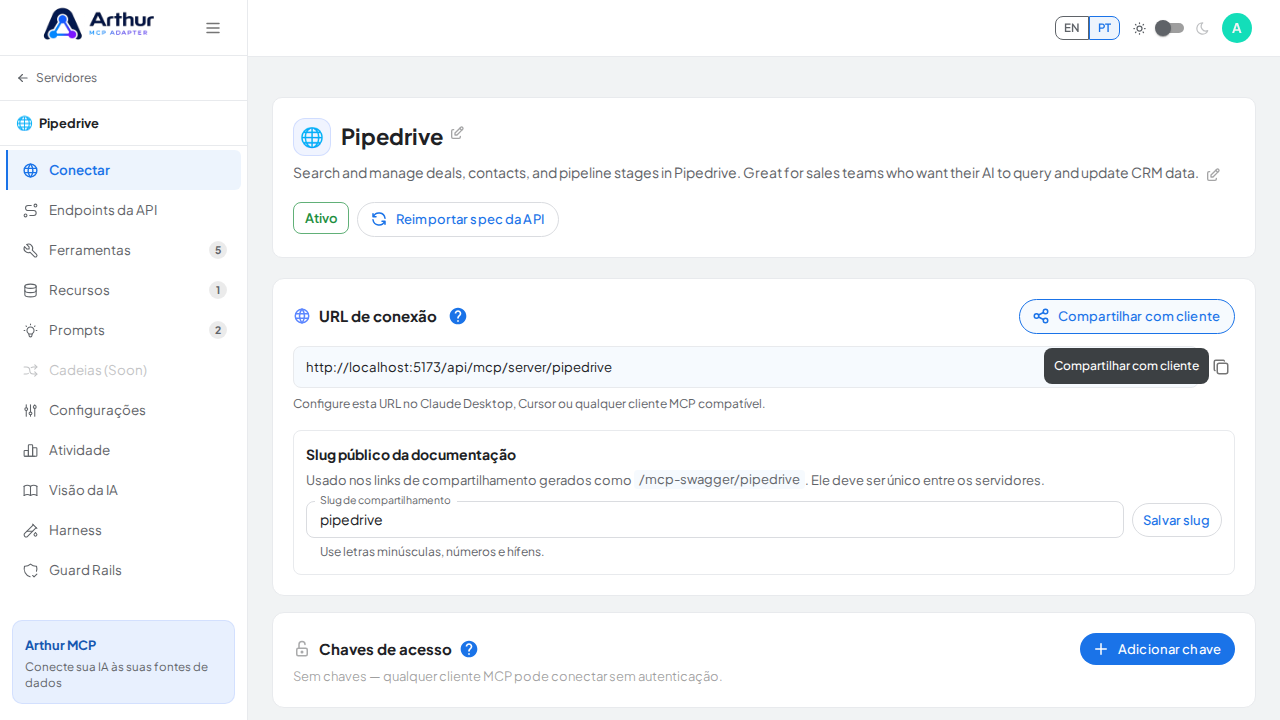Image resolution: width=1280 pixels, height=720 pixels.
Task: Open Prompts section
Action: pos(123,330)
